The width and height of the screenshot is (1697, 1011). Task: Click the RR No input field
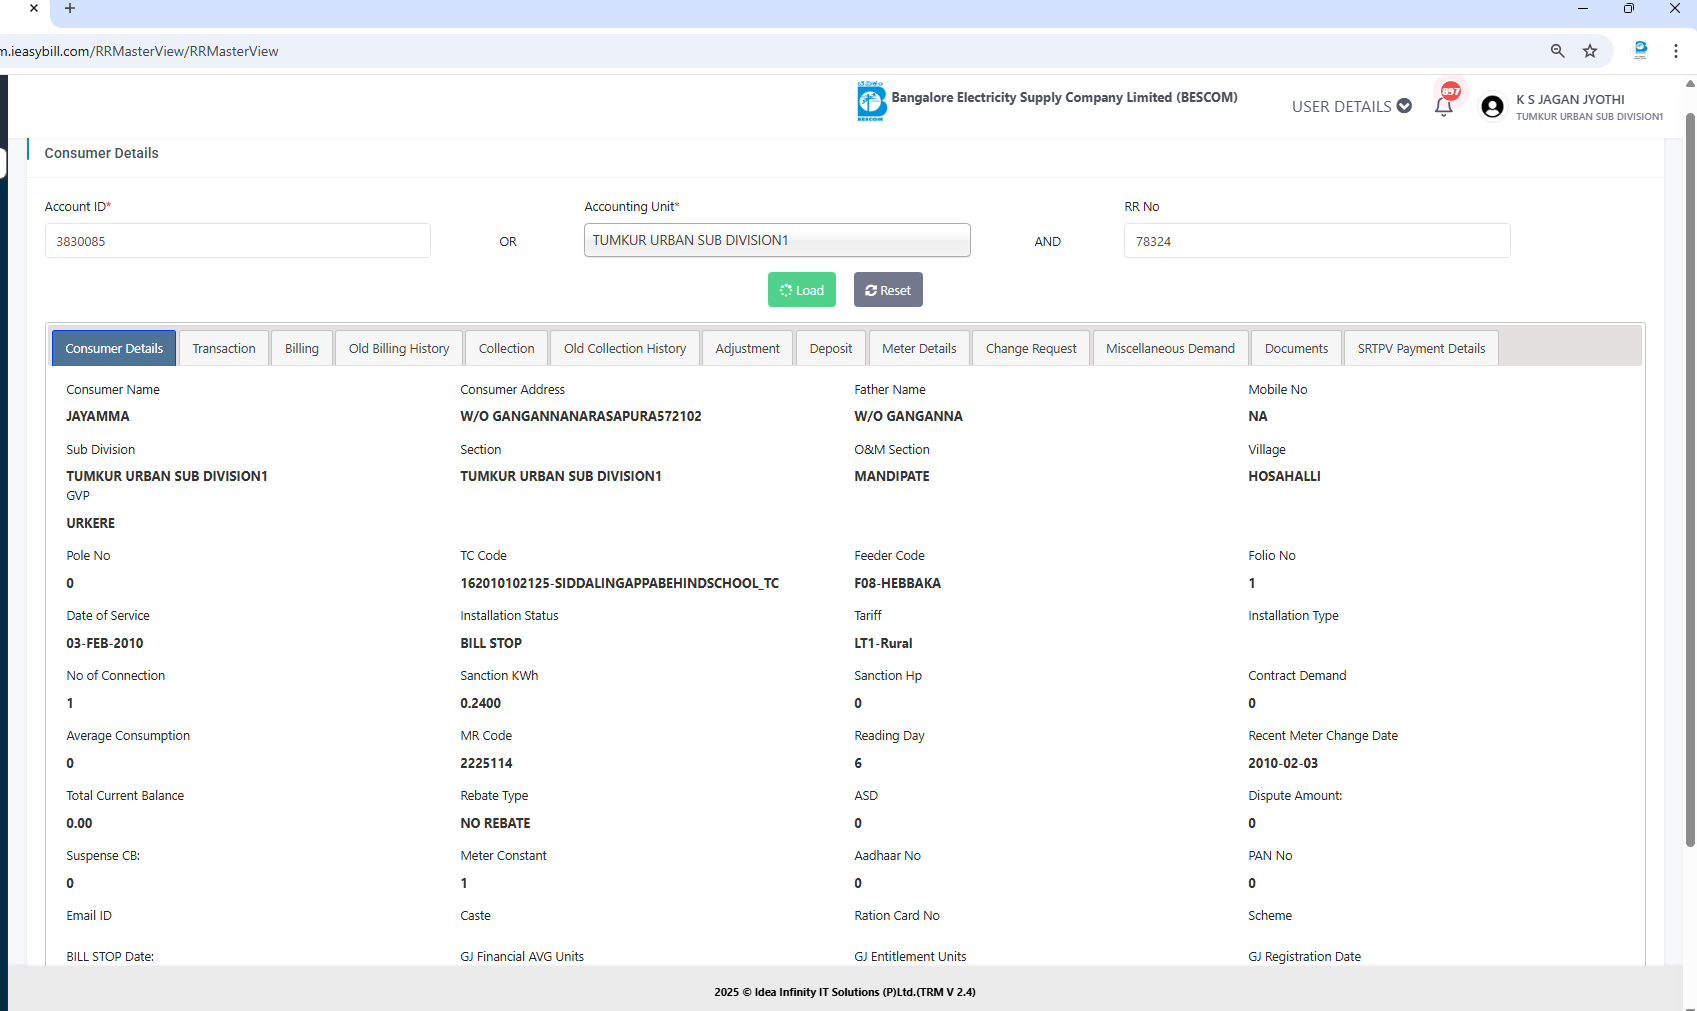point(1317,241)
